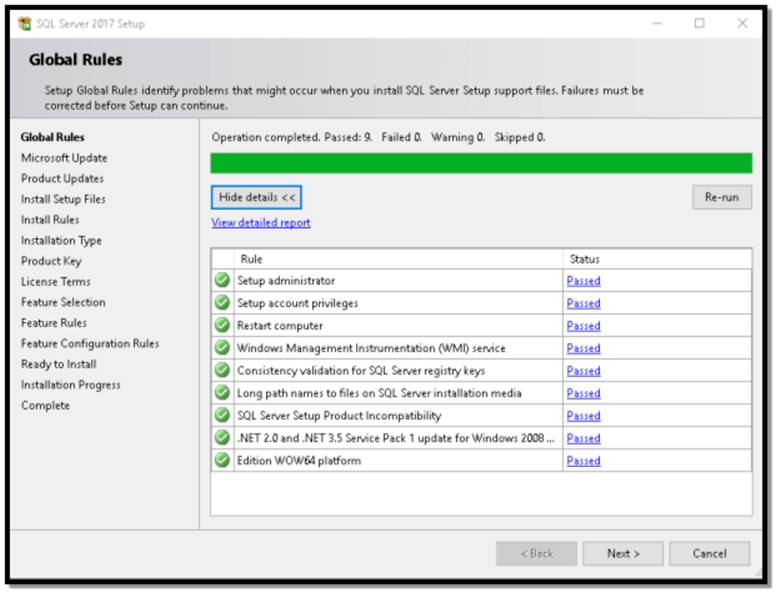Image resolution: width=780 pixels, height=597 pixels.
Task: Select Product Updates step in sidebar
Action: click(x=62, y=179)
